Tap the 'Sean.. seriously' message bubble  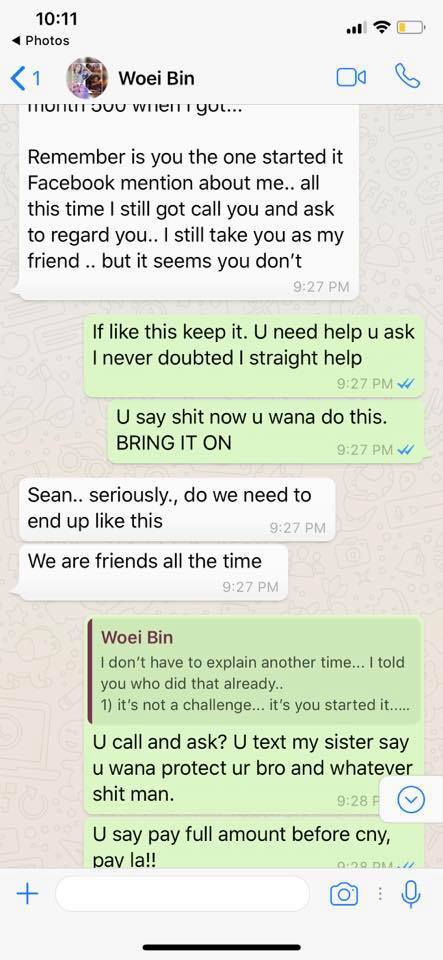tap(177, 509)
